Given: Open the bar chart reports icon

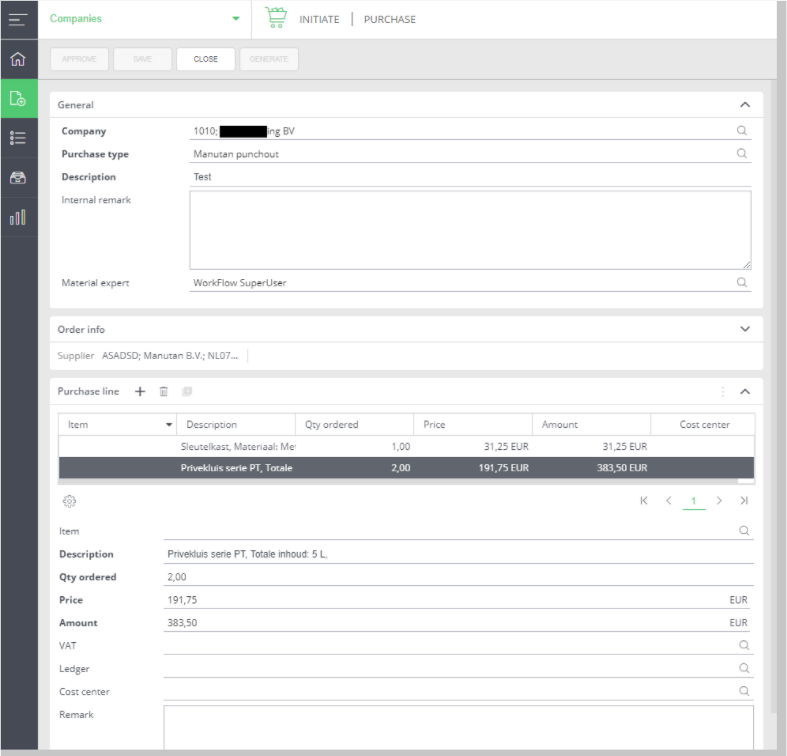Looking at the screenshot, I should pyautogui.click(x=18, y=217).
